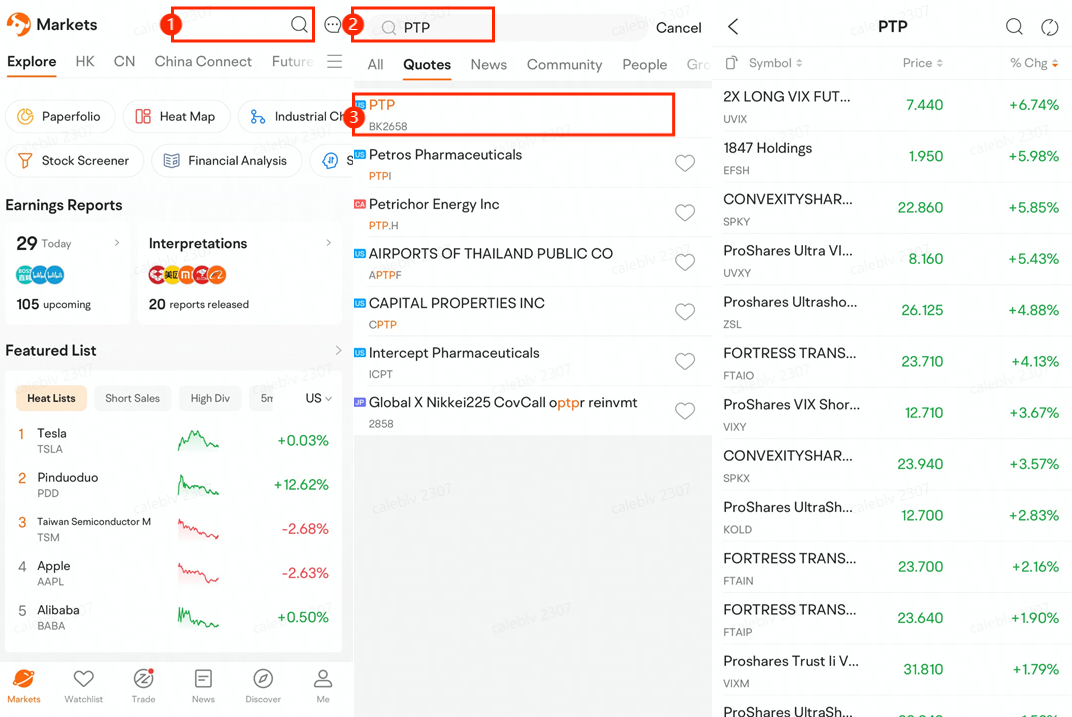Switch to the Explore tab

pyautogui.click(x=31, y=62)
